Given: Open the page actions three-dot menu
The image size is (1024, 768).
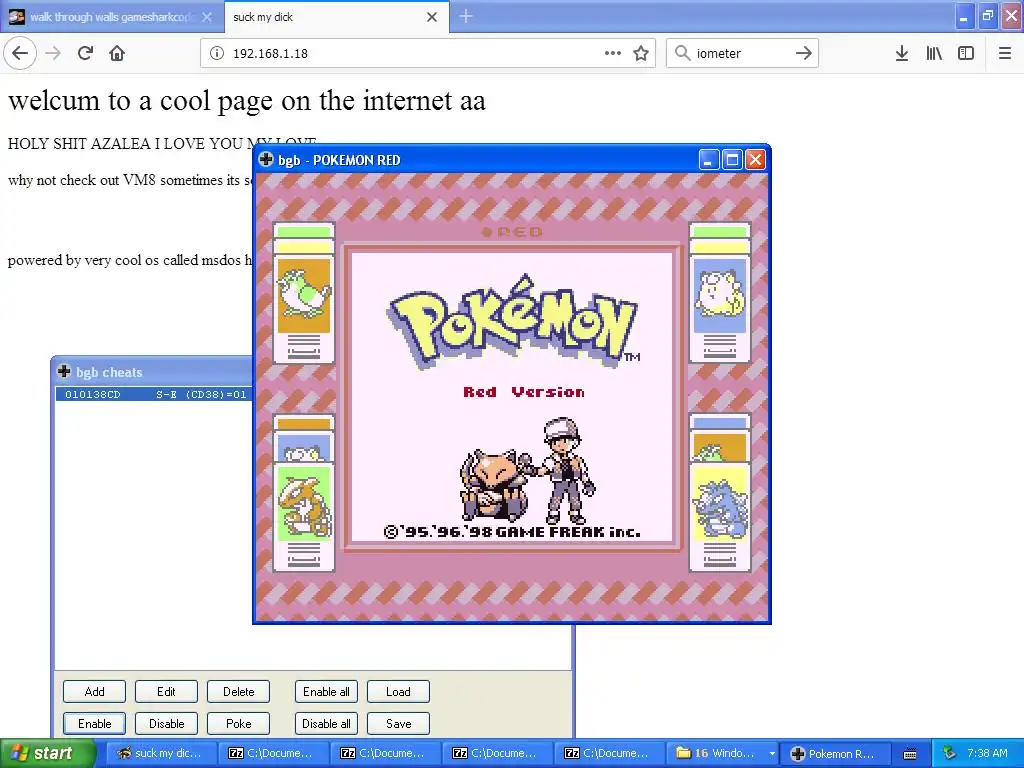Looking at the screenshot, I should 613,53.
